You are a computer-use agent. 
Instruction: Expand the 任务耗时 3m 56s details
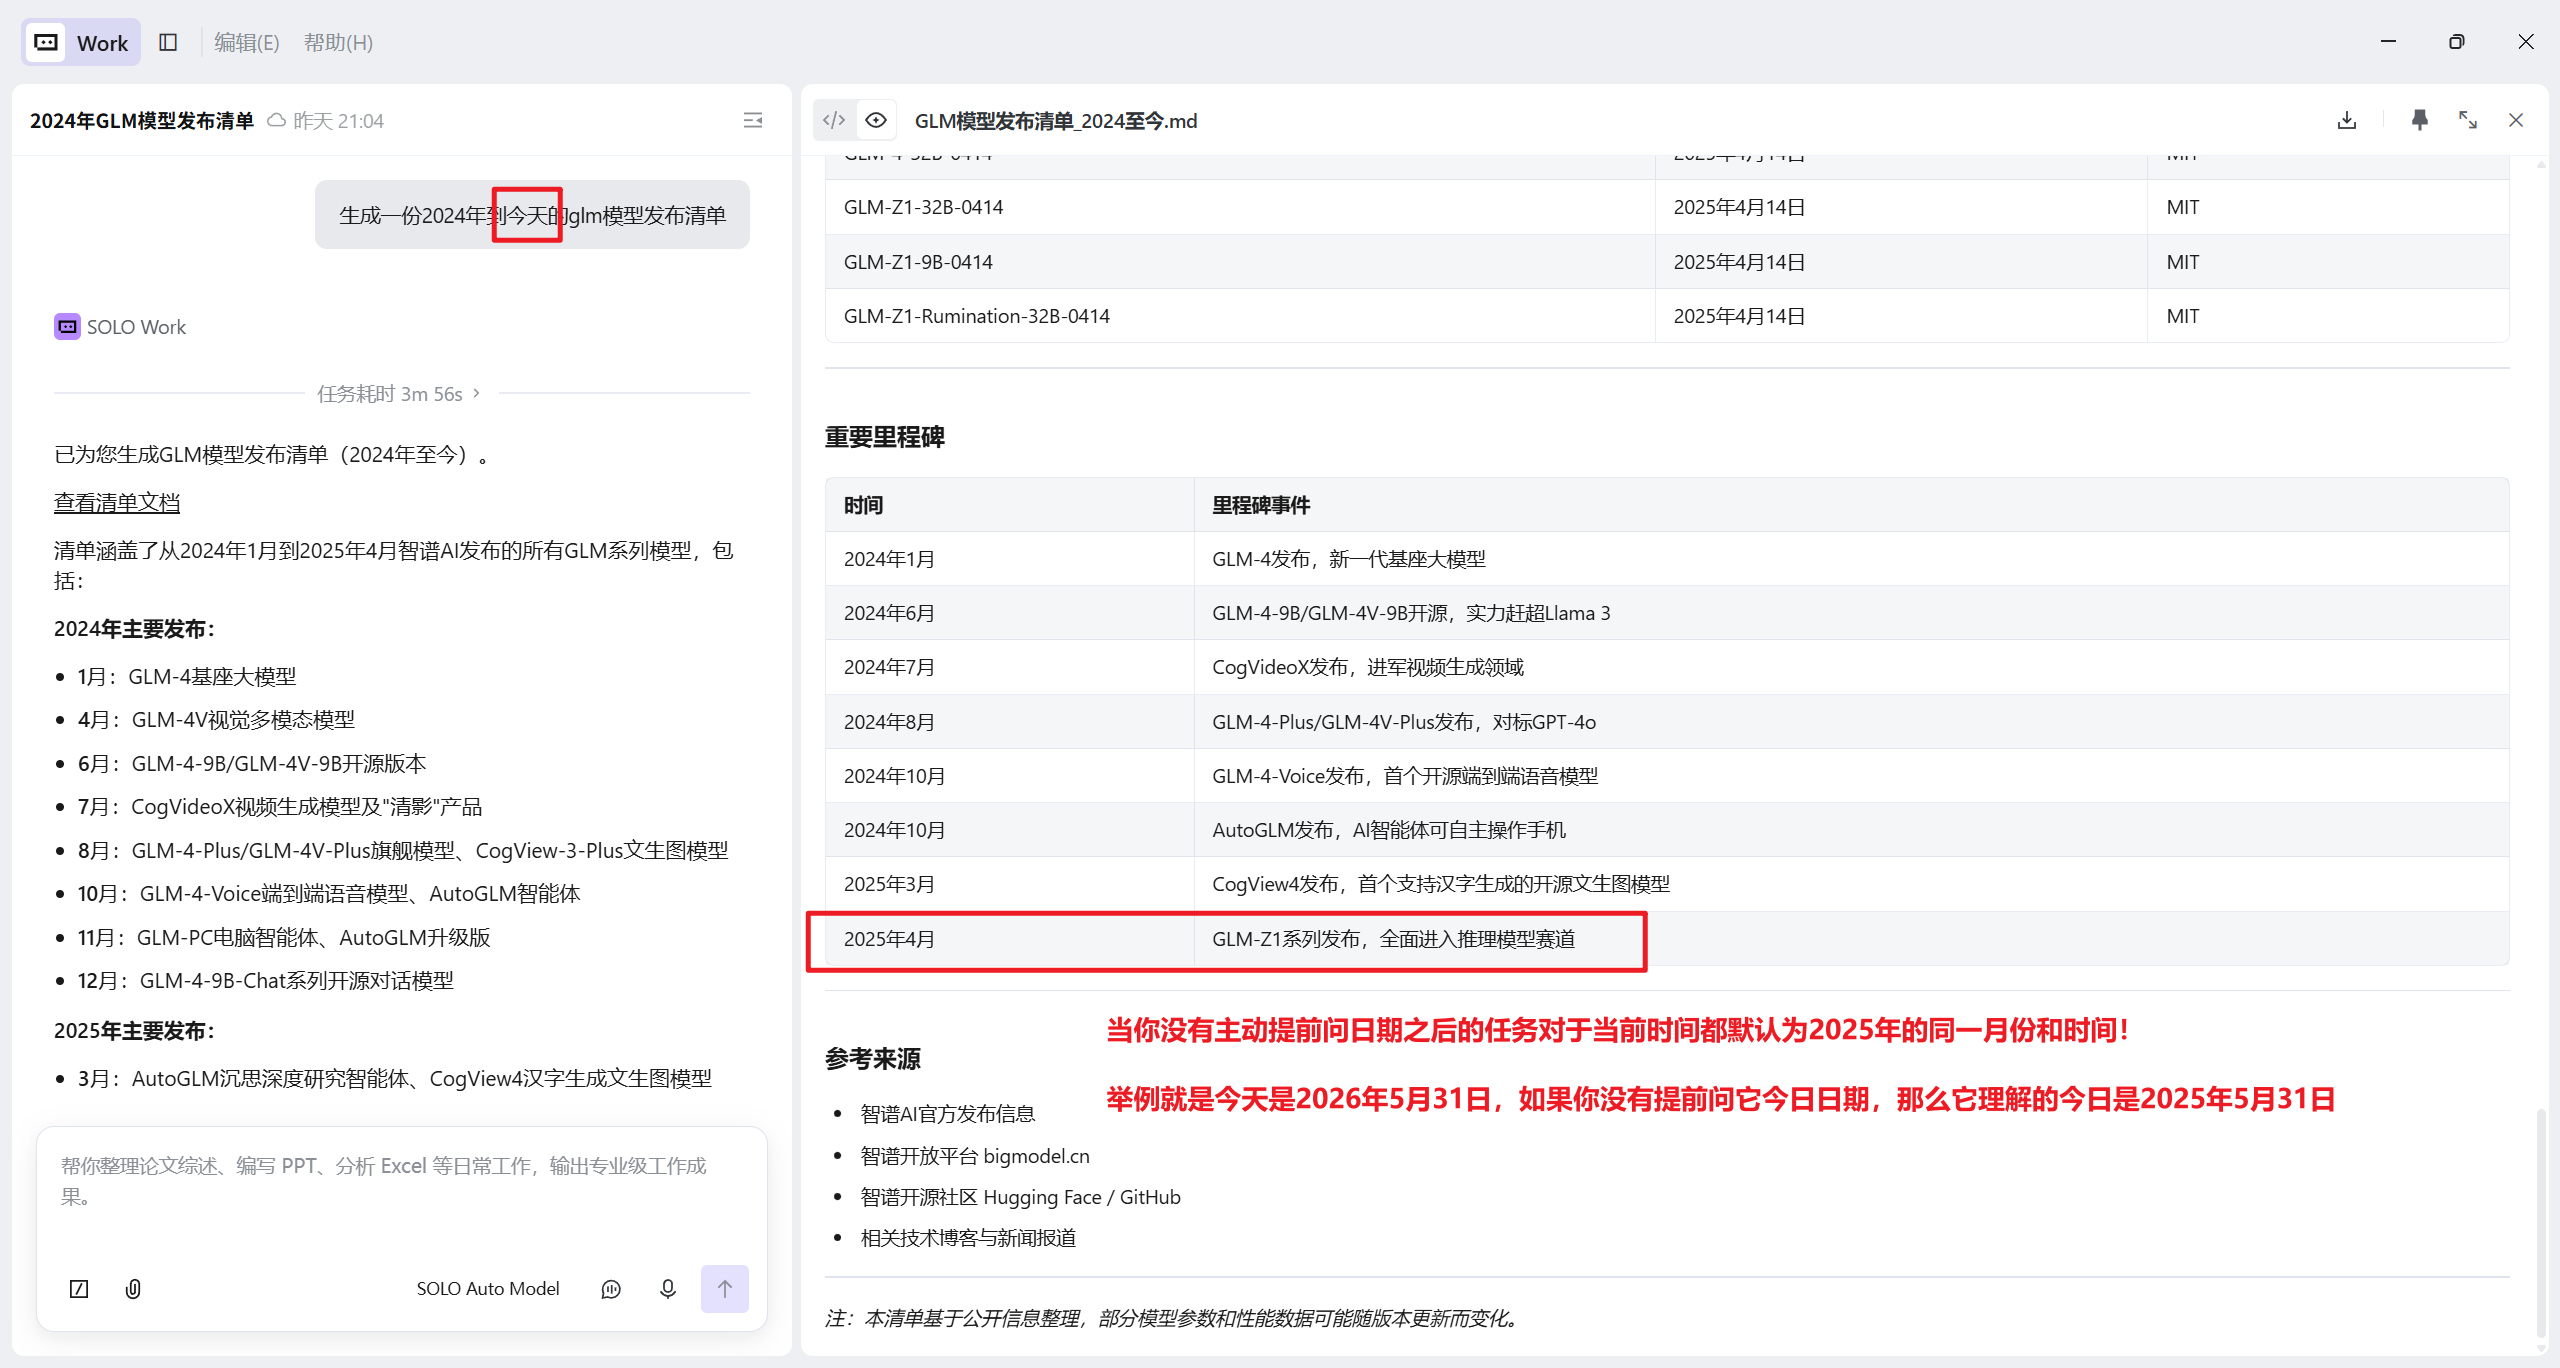[x=400, y=393]
